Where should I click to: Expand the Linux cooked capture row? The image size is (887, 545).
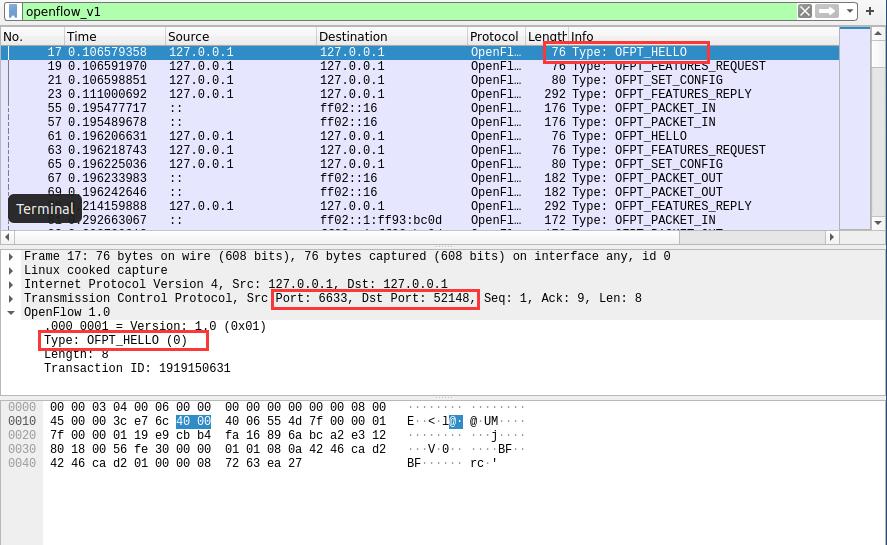click(11, 271)
